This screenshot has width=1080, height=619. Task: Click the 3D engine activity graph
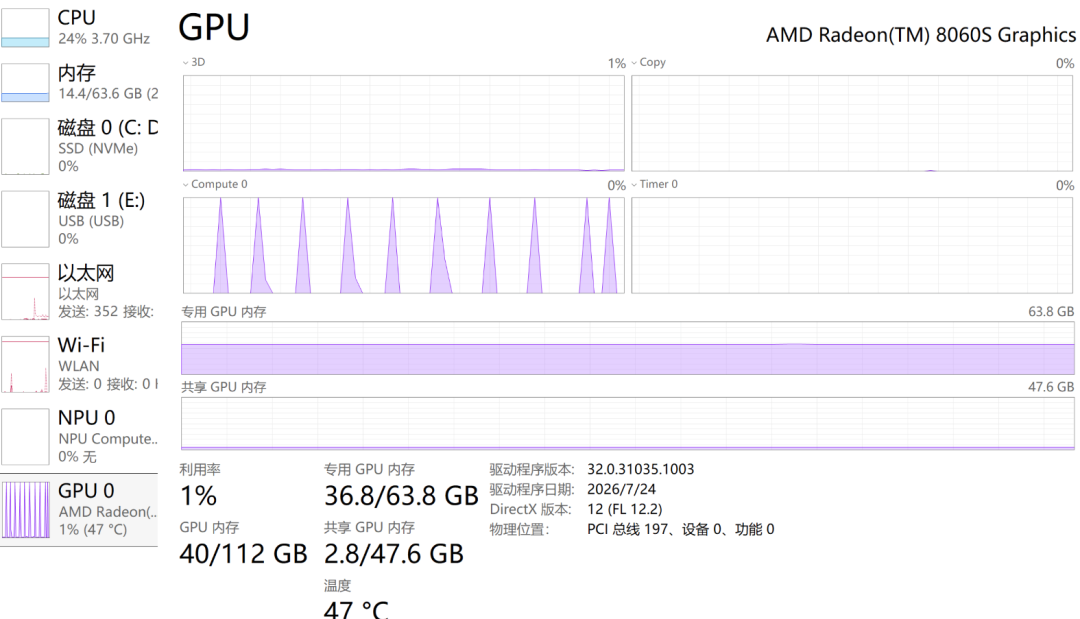(404, 123)
